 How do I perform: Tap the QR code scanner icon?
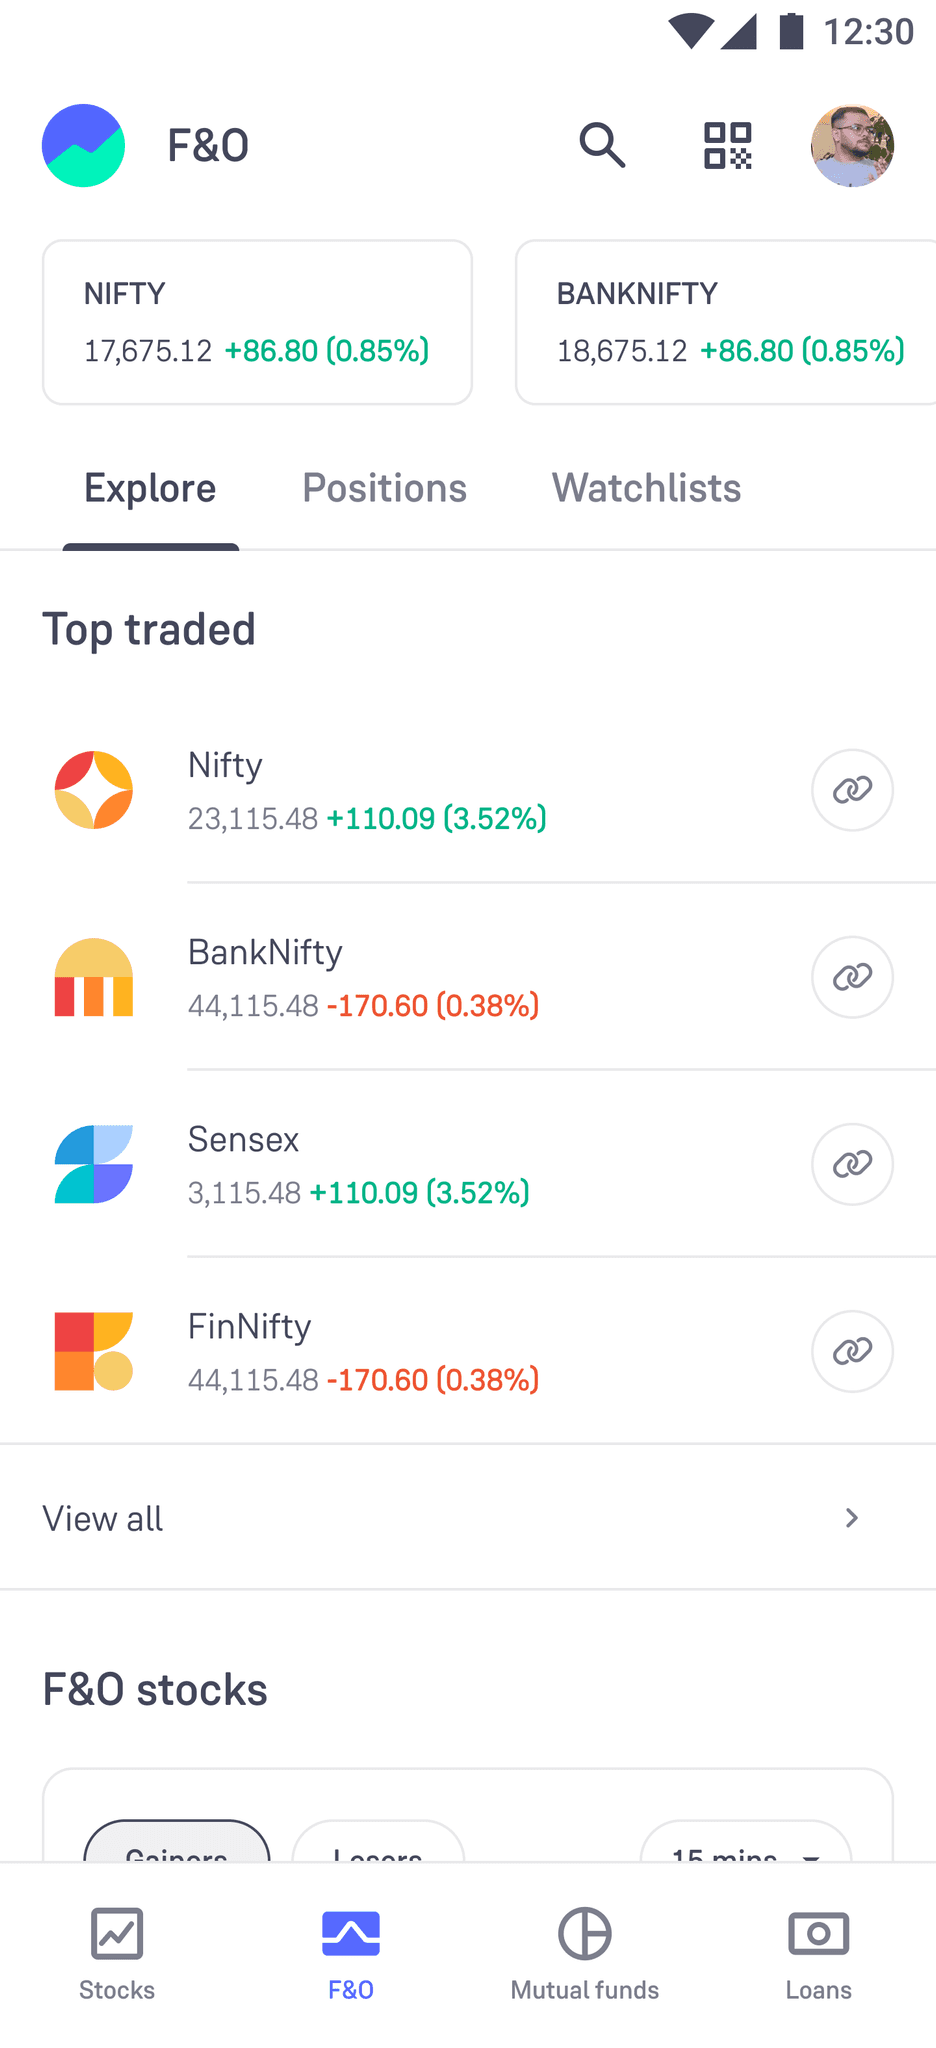coord(727,146)
